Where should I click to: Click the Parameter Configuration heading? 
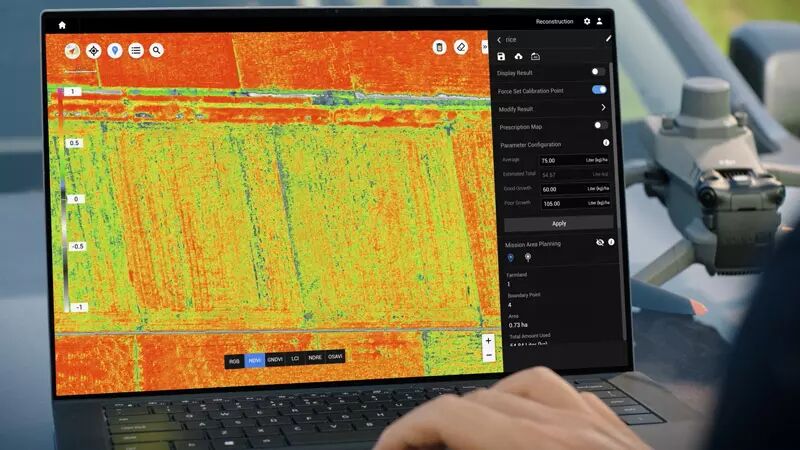pos(531,145)
